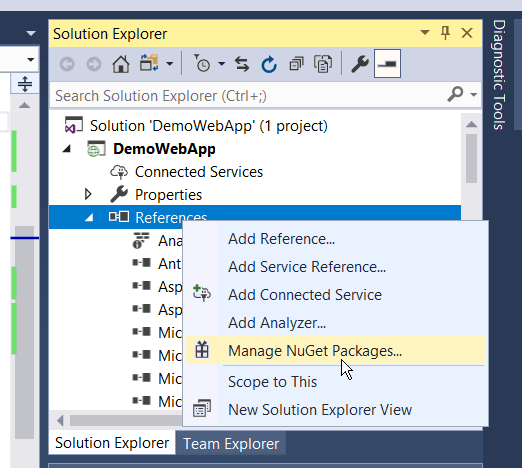
Task: Open the Pending Changes Filter dropdown arrow
Action: (x=222, y=63)
